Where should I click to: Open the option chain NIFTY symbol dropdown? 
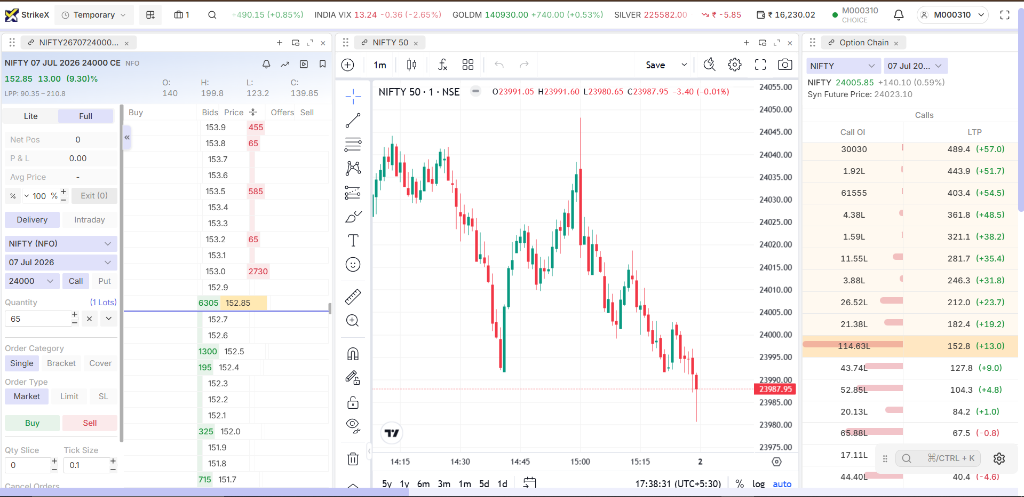pos(843,66)
